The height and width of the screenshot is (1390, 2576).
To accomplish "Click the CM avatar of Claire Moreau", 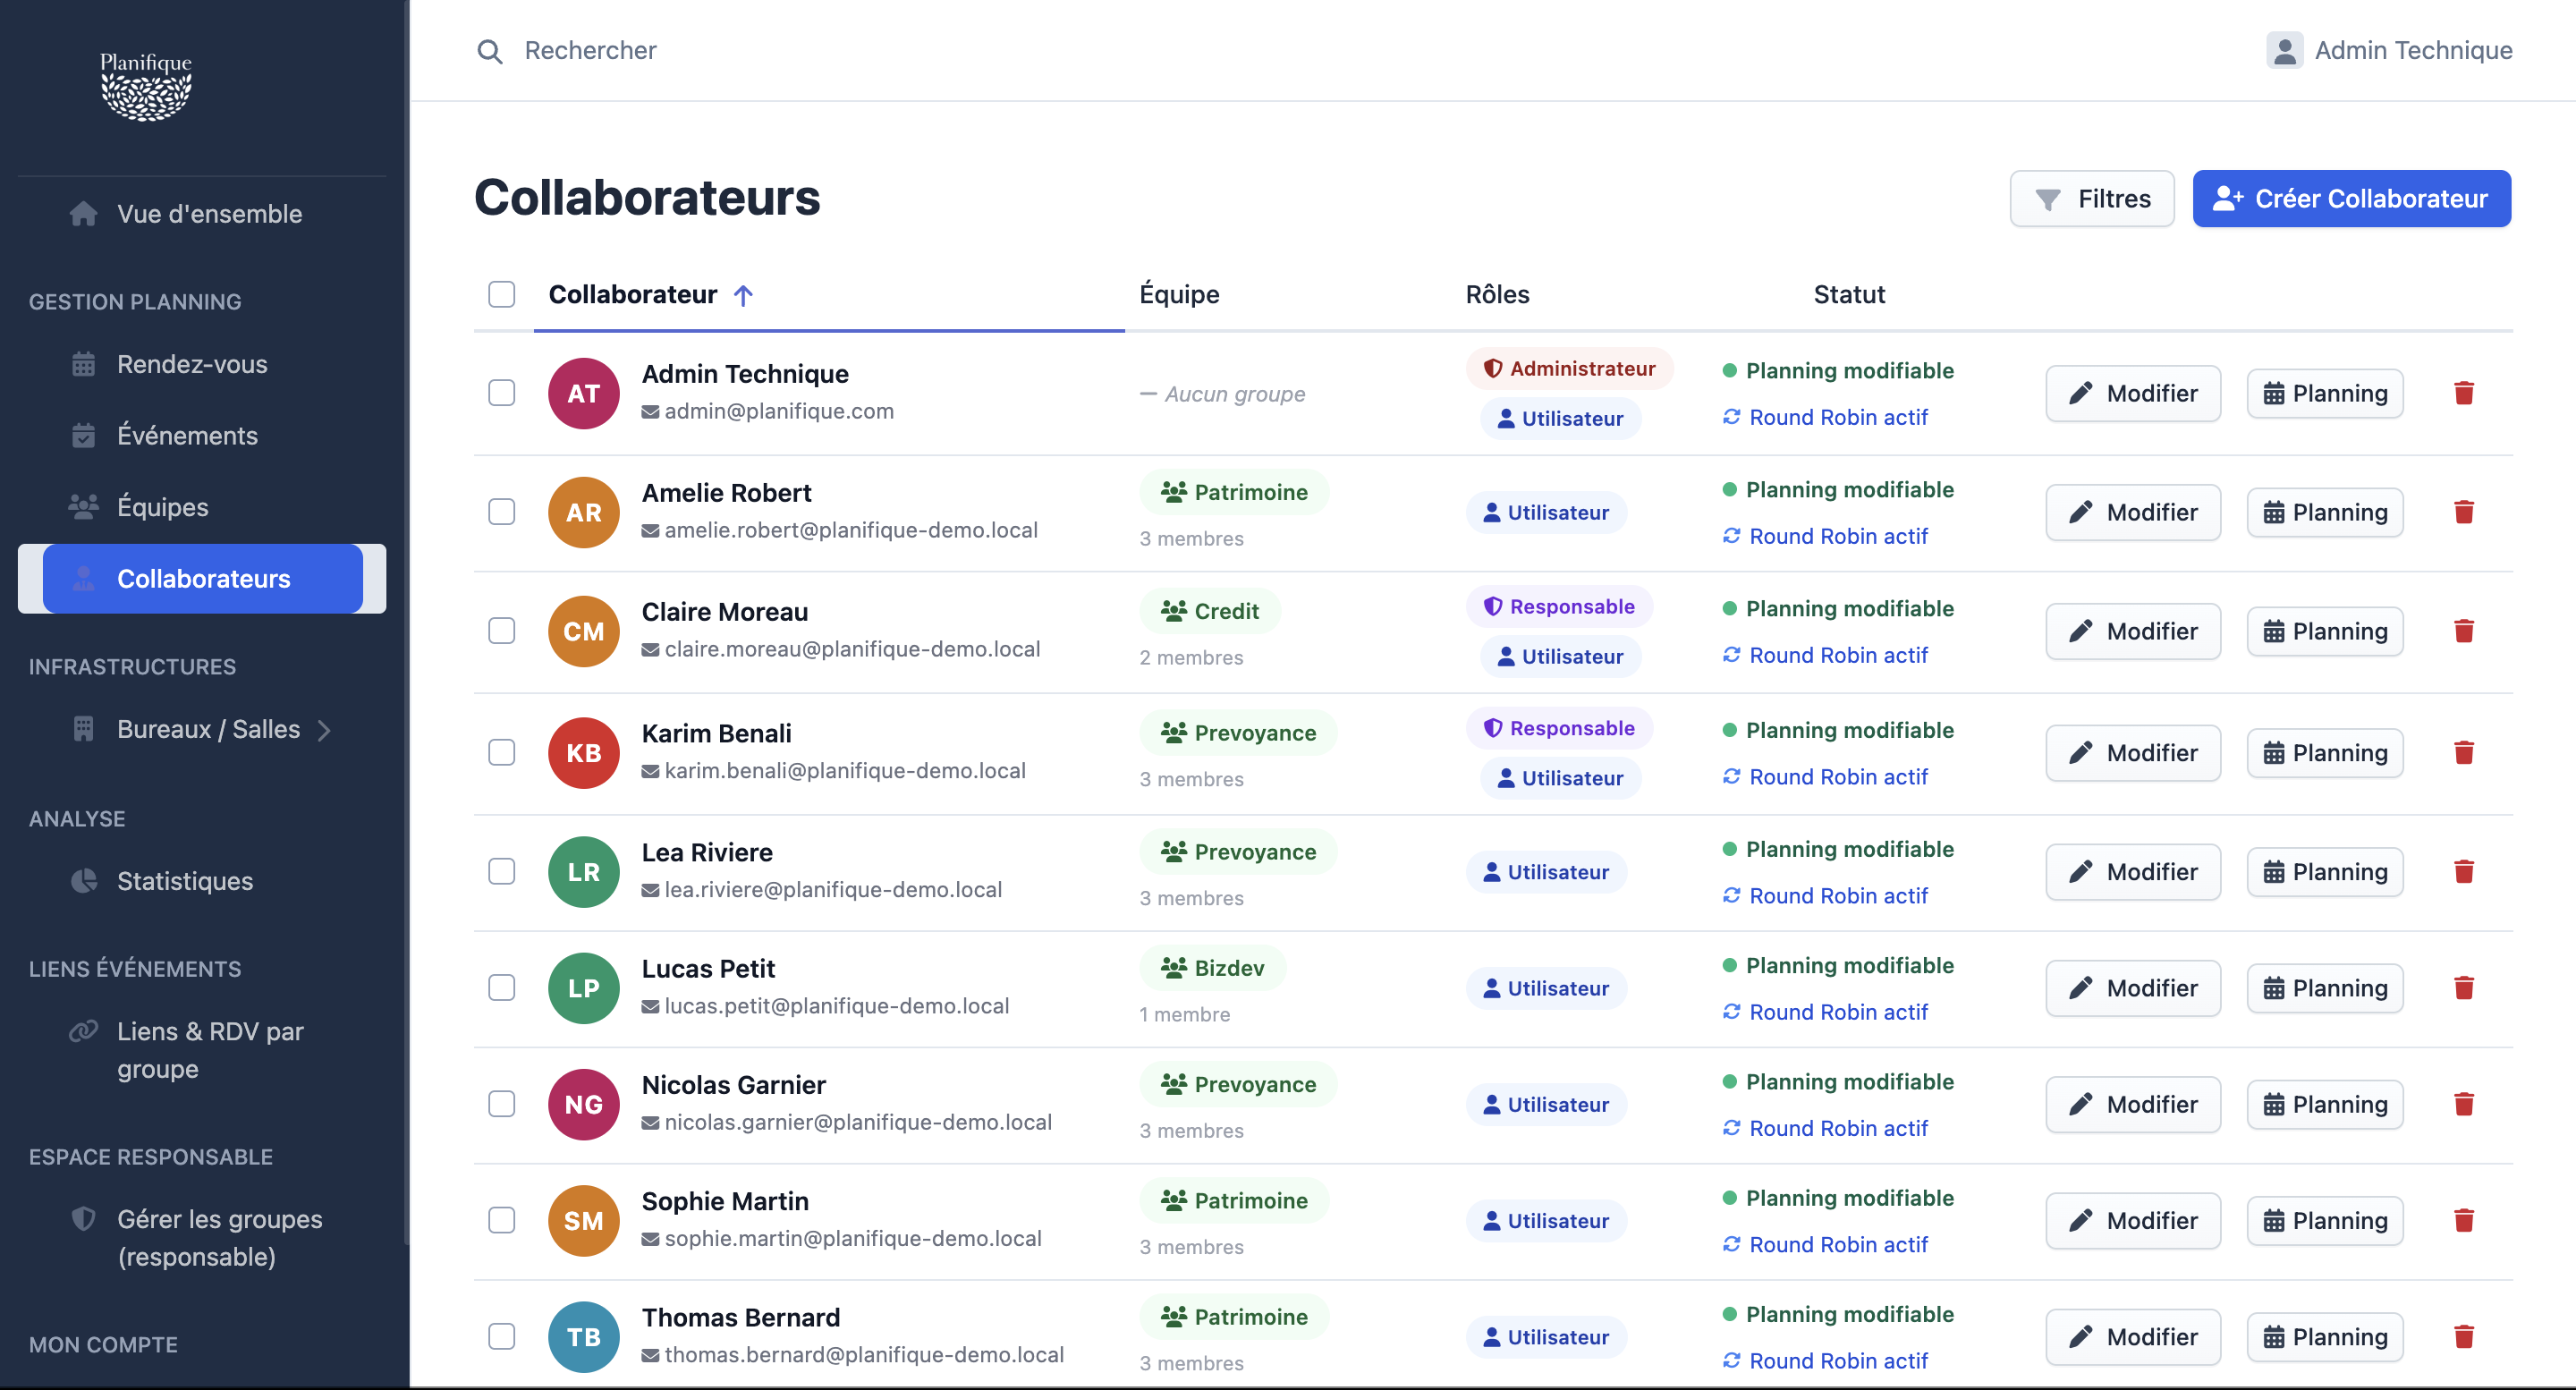I will click(x=584, y=631).
